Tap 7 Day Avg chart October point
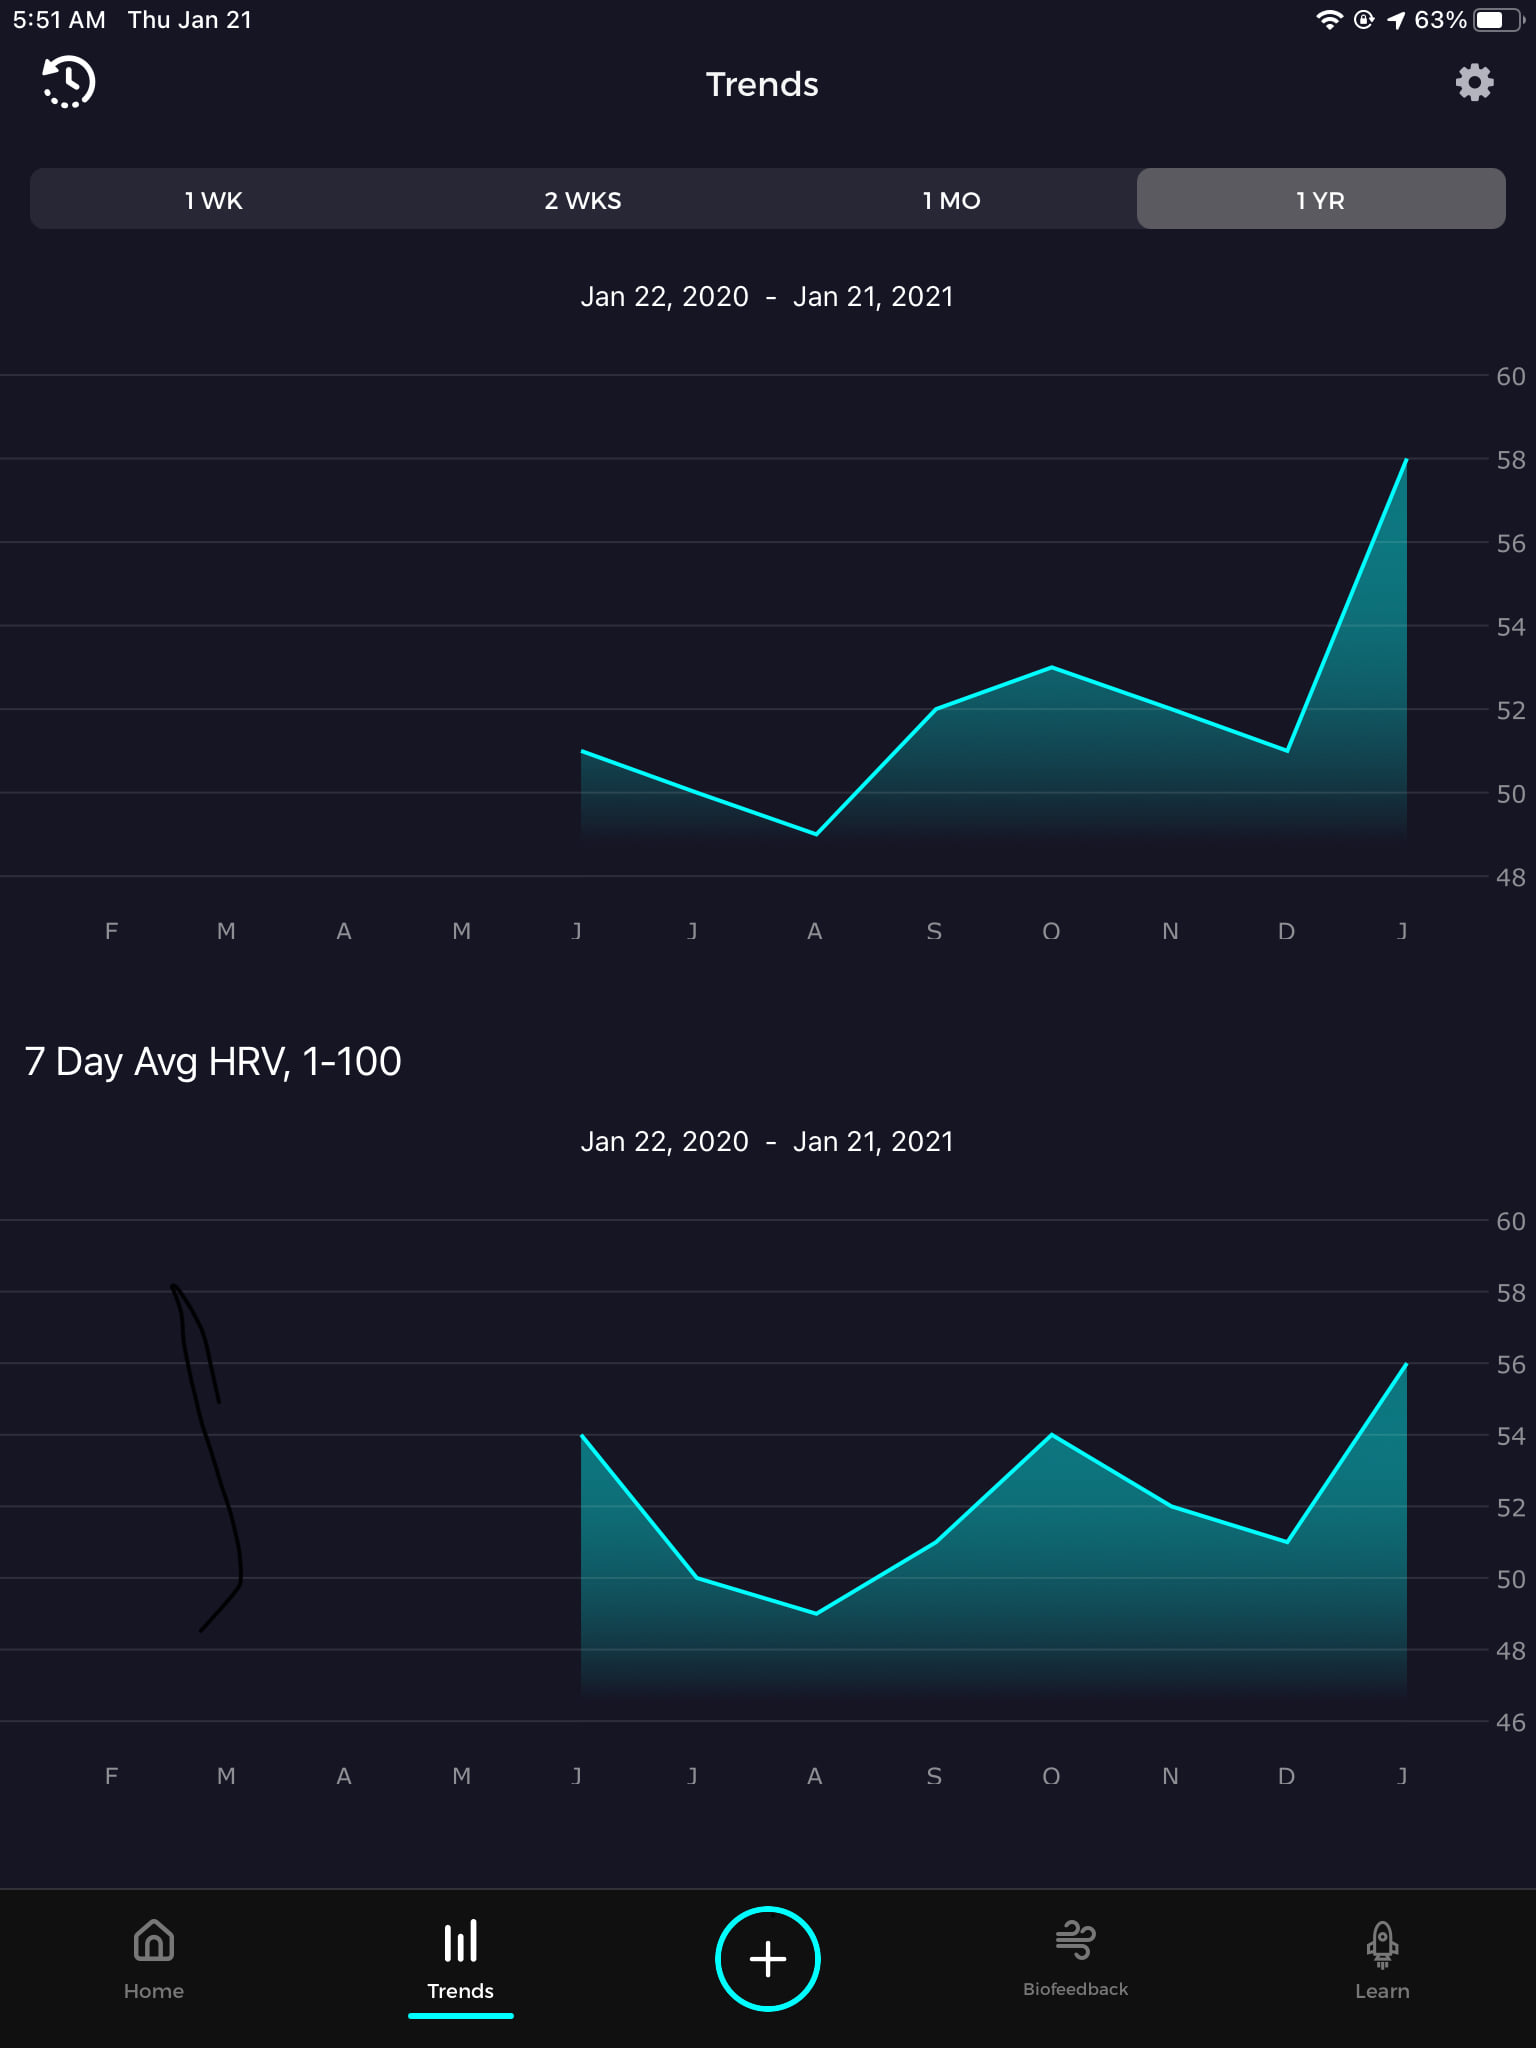 [1052, 1435]
